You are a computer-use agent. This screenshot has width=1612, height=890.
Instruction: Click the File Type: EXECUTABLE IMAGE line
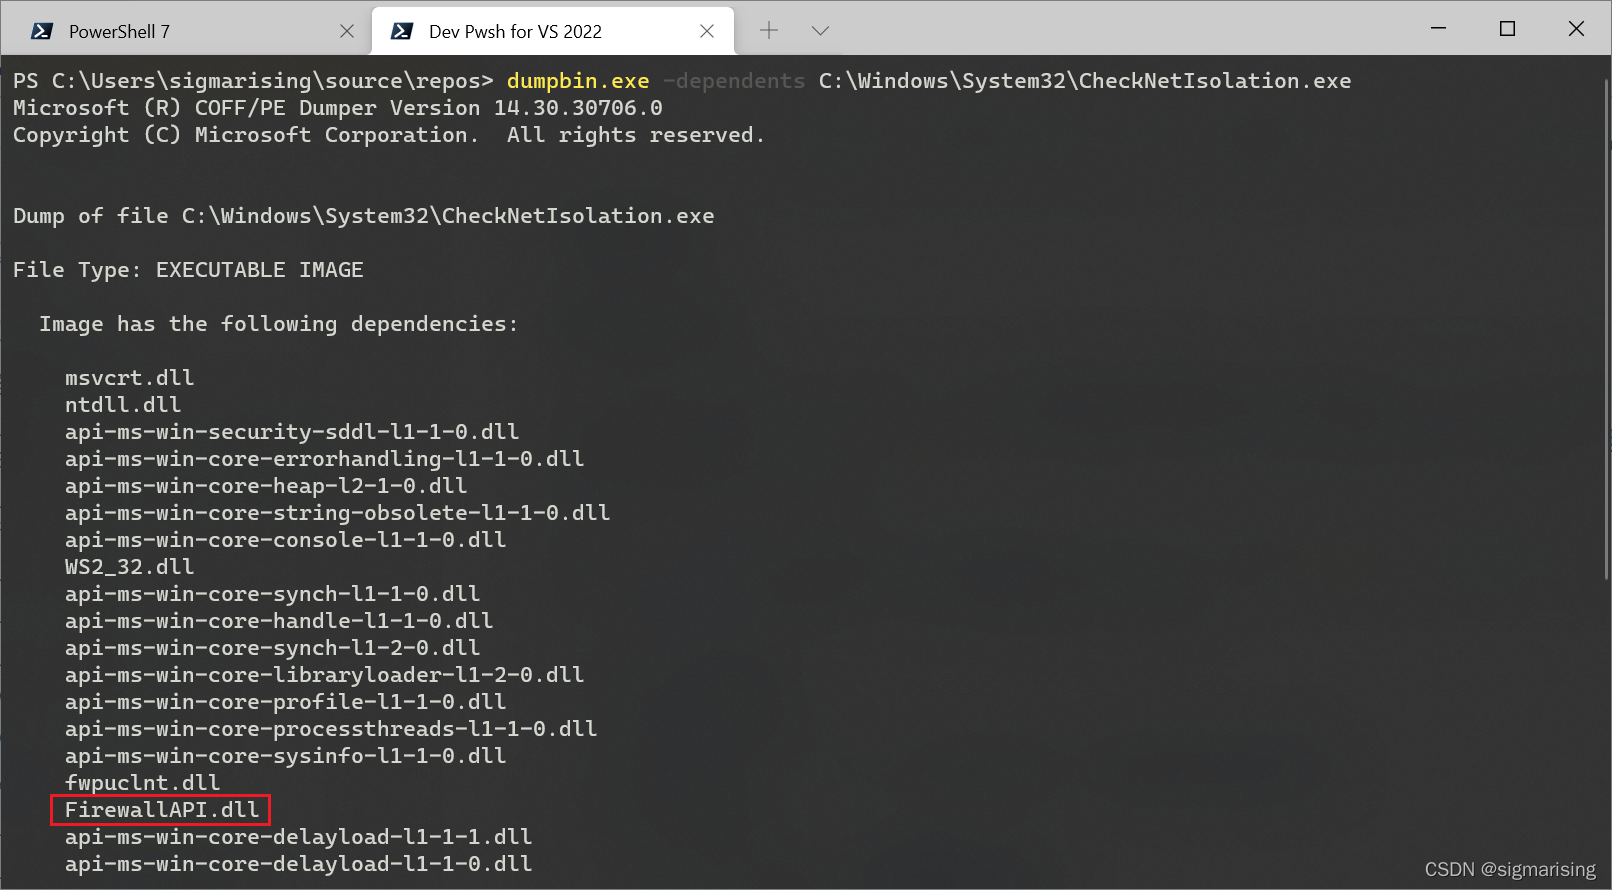click(188, 270)
